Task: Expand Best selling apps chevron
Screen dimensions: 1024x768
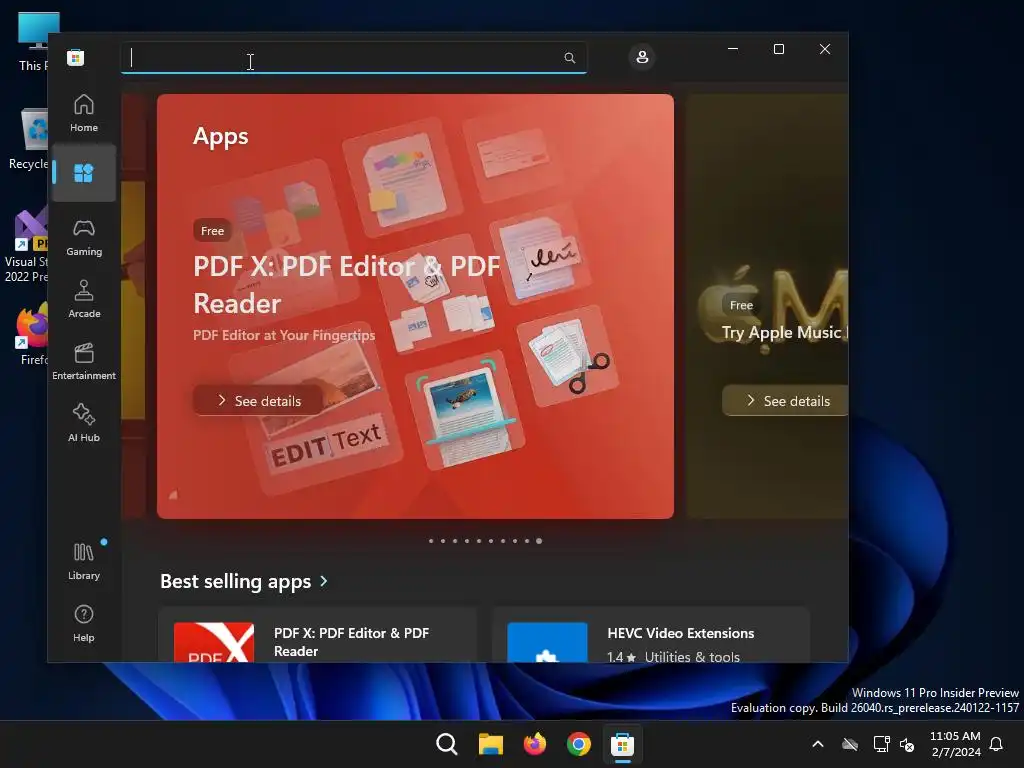Action: pyautogui.click(x=324, y=581)
